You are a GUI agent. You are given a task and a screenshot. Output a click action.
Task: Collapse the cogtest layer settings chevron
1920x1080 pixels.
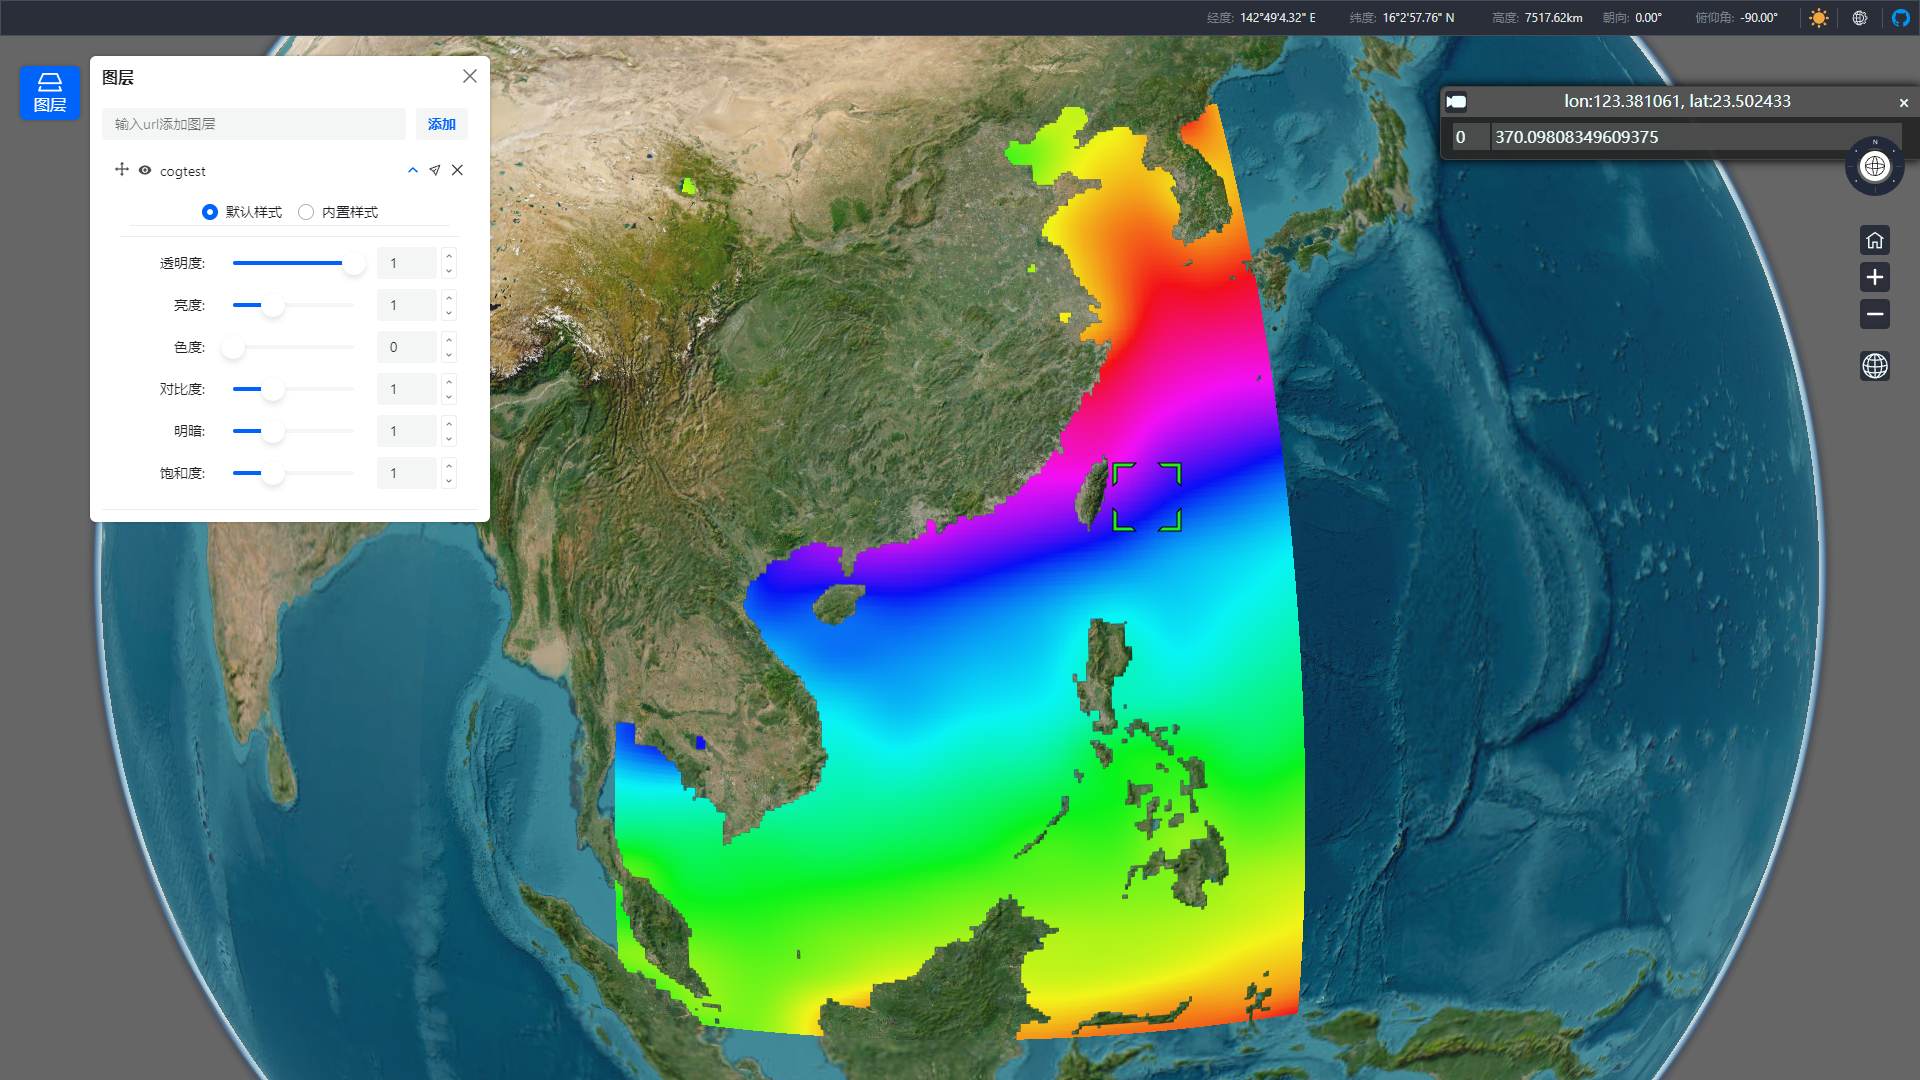click(413, 170)
